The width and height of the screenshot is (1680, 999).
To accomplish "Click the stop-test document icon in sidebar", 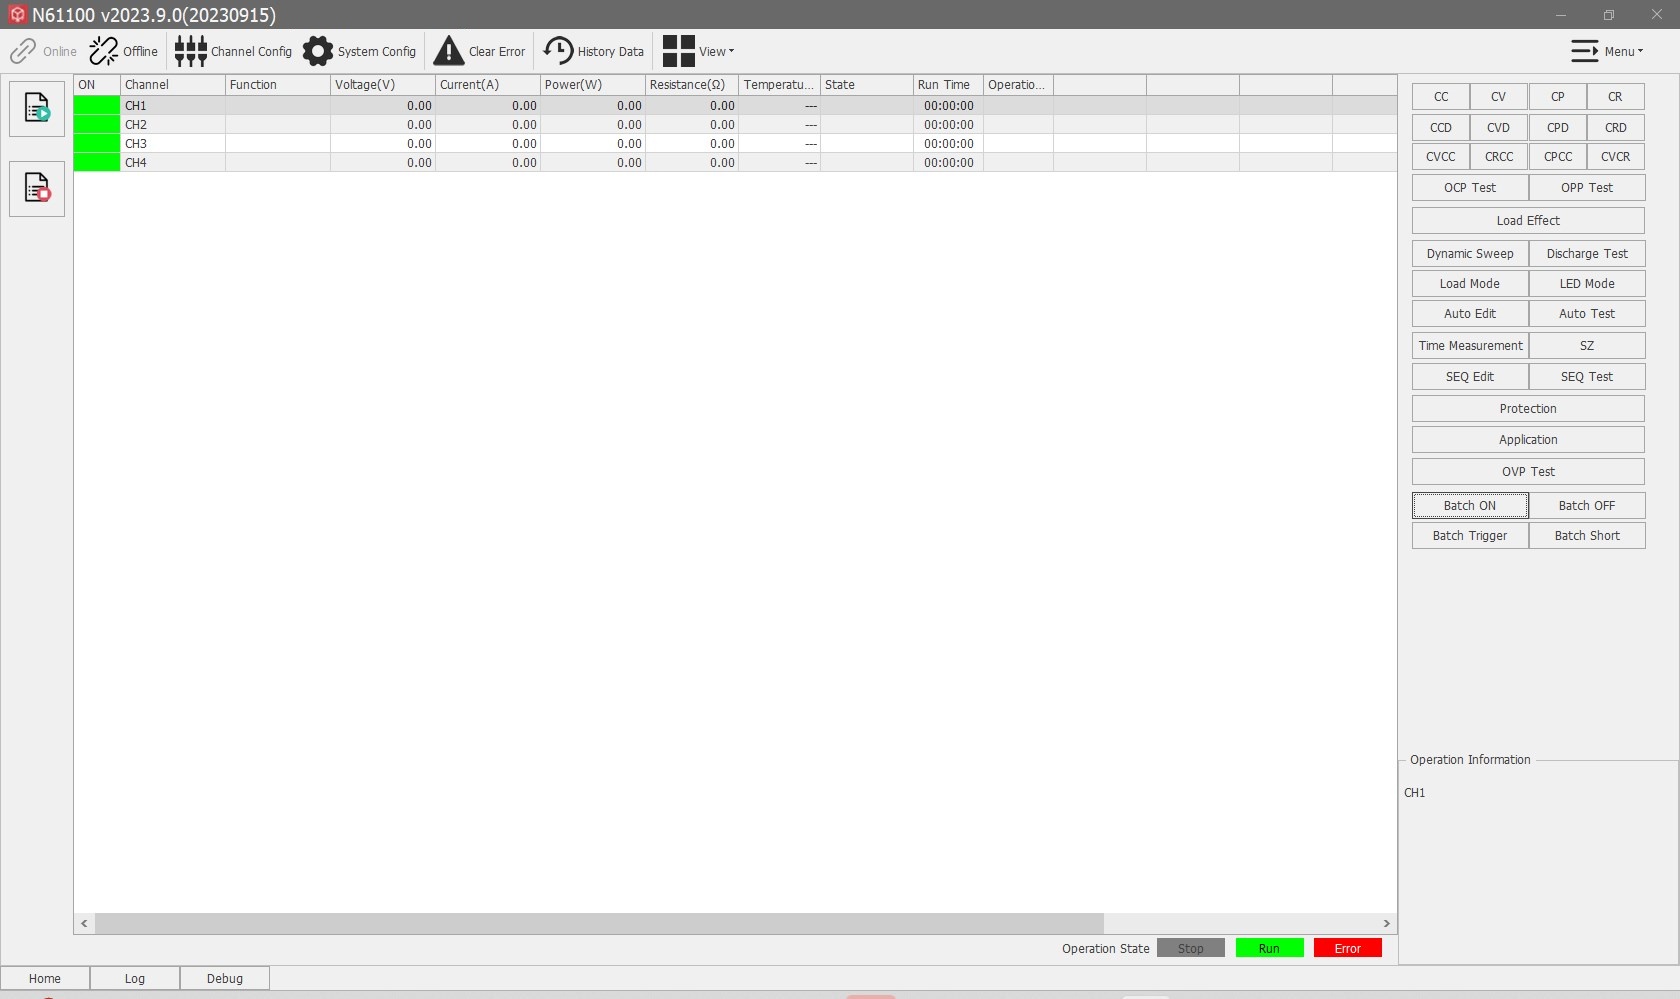I will 37,188.
